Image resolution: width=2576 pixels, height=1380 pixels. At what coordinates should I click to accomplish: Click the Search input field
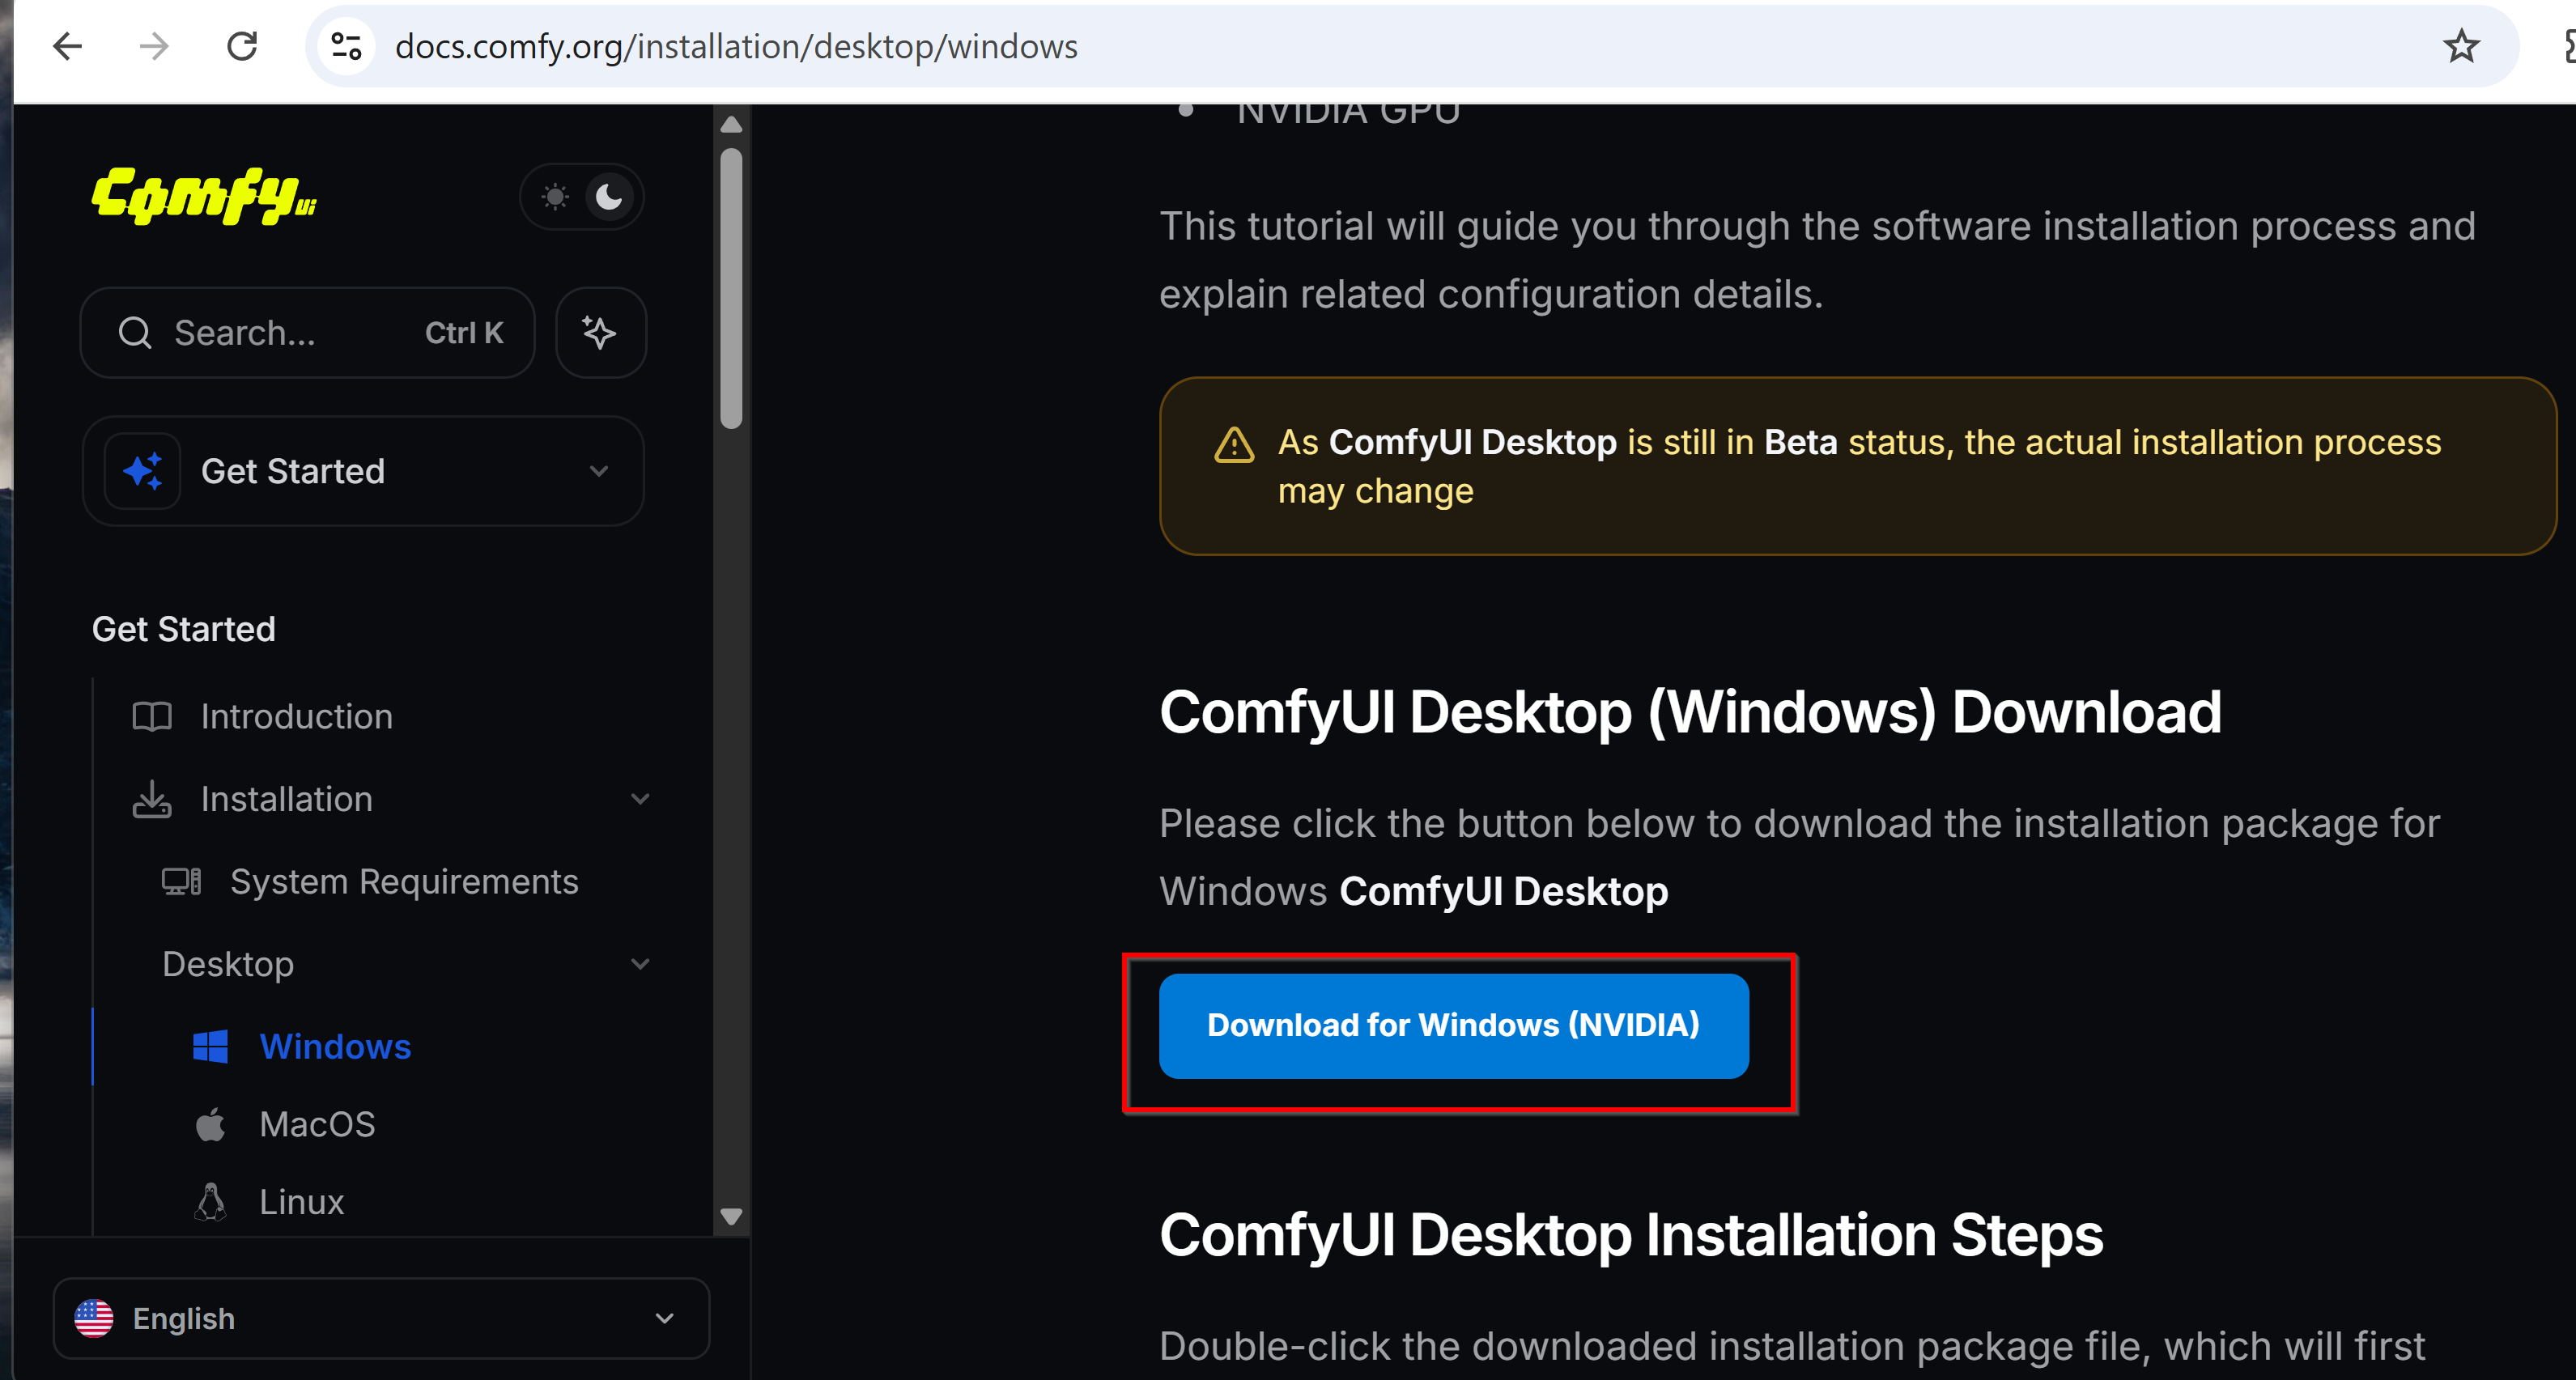click(307, 333)
